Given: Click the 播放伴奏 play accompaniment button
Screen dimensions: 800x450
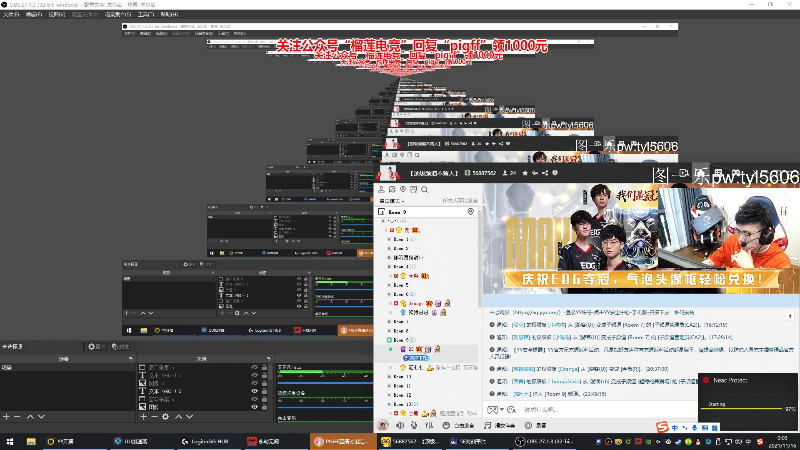Looking at the screenshot, I should (499, 425).
